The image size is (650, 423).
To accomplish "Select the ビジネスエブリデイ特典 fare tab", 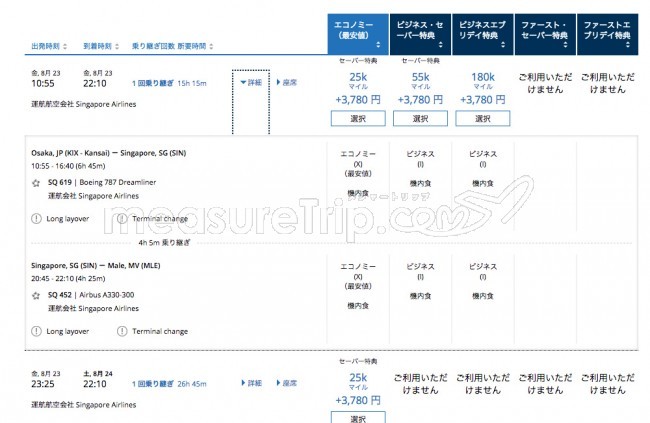I will (x=483, y=34).
